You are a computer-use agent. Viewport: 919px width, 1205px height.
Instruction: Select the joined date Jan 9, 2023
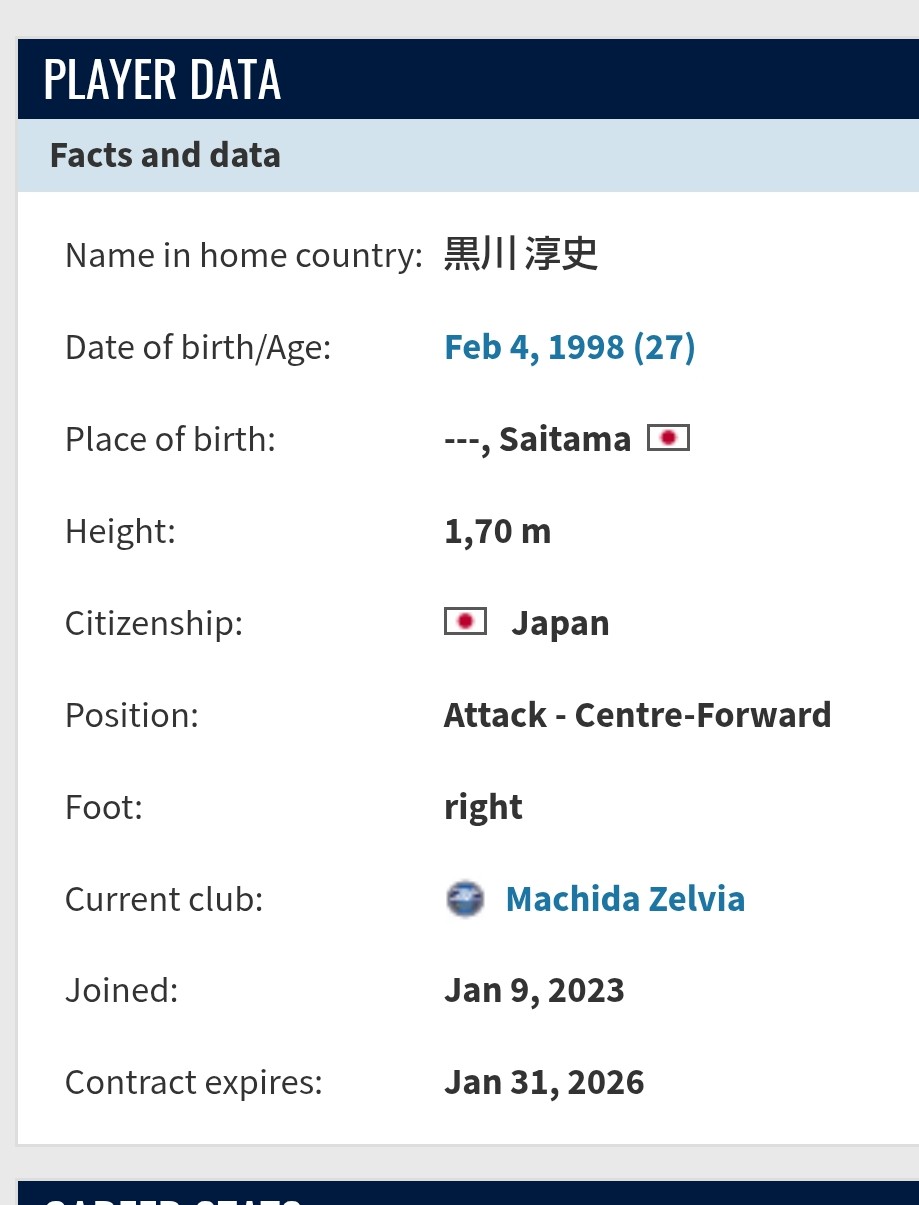click(x=534, y=991)
